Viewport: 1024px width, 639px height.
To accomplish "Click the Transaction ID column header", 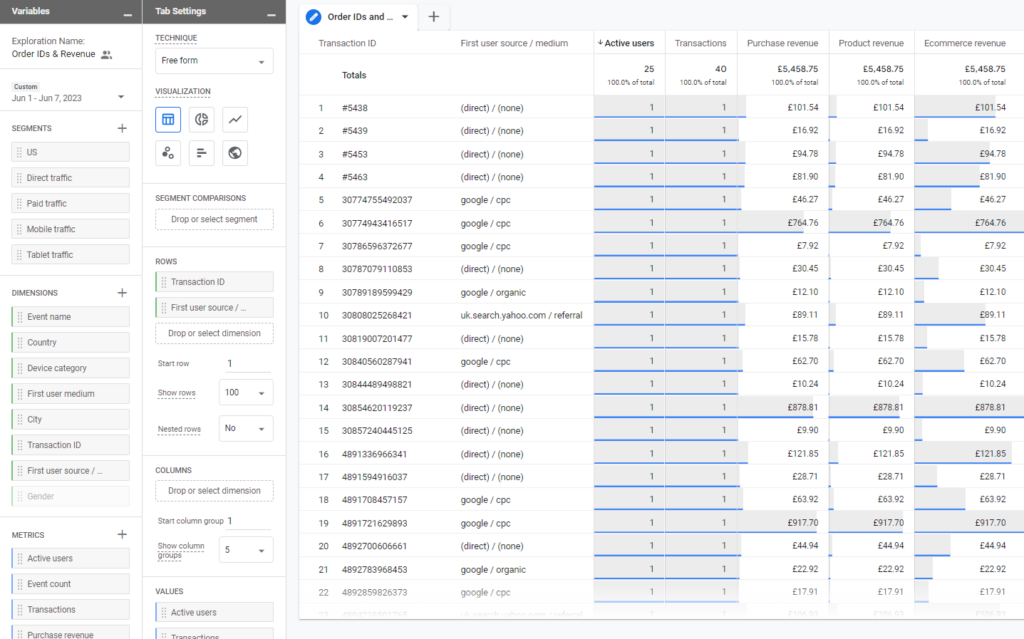I will tap(347, 43).
